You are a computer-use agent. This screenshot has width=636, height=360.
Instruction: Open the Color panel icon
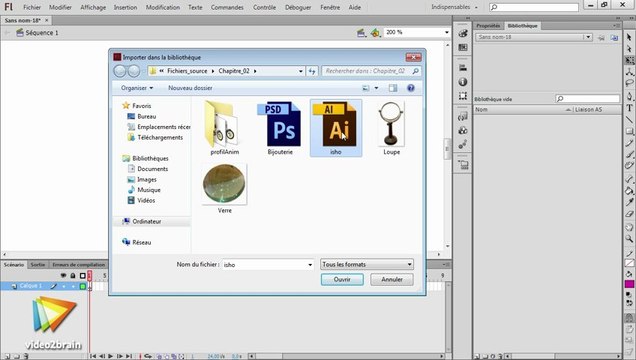coord(463,34)
